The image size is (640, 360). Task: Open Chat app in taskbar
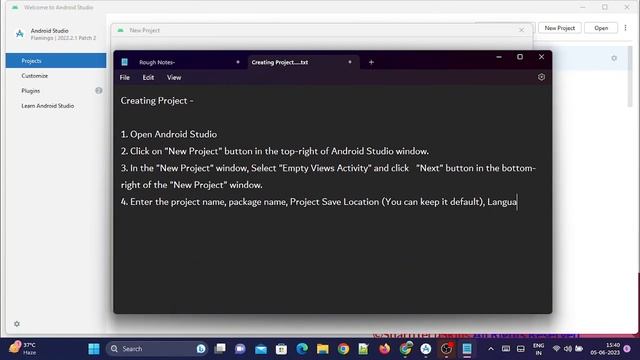click(240, 349)
